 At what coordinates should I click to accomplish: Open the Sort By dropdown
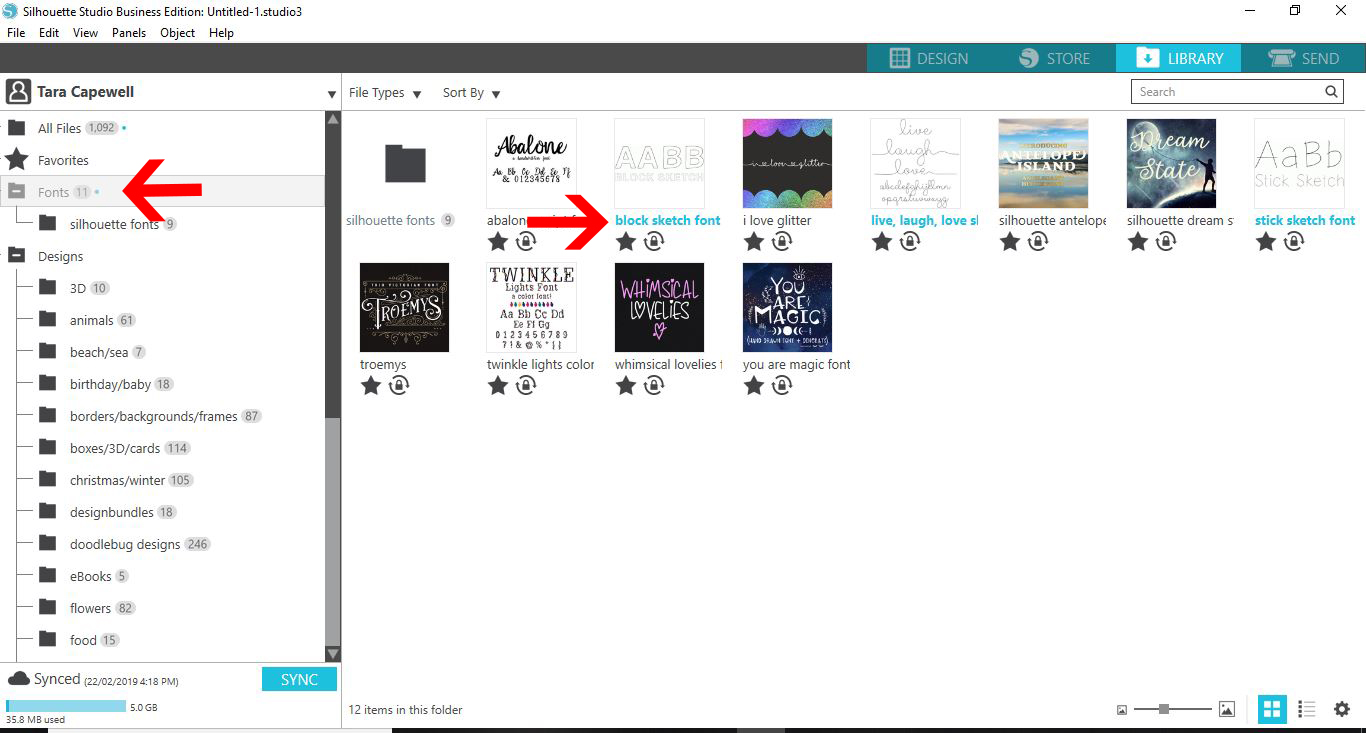pyautogui.click(x=471, y=93)
